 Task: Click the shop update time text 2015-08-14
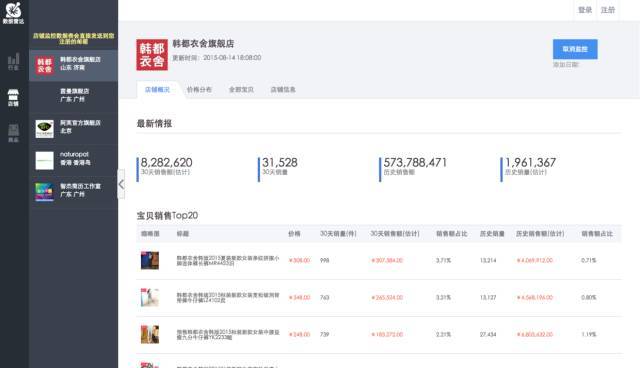click(217, 58)
